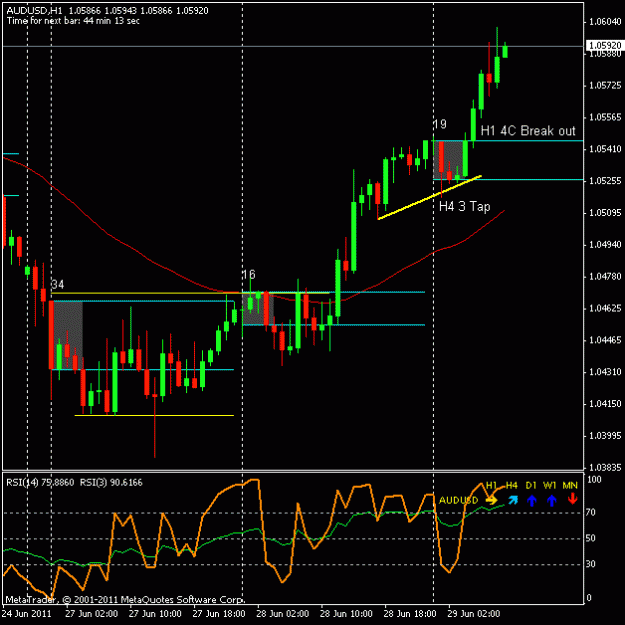Click the '27 Jun 18:00' time axis label
This screenshot has width=625, height=625.
point(219,613)
